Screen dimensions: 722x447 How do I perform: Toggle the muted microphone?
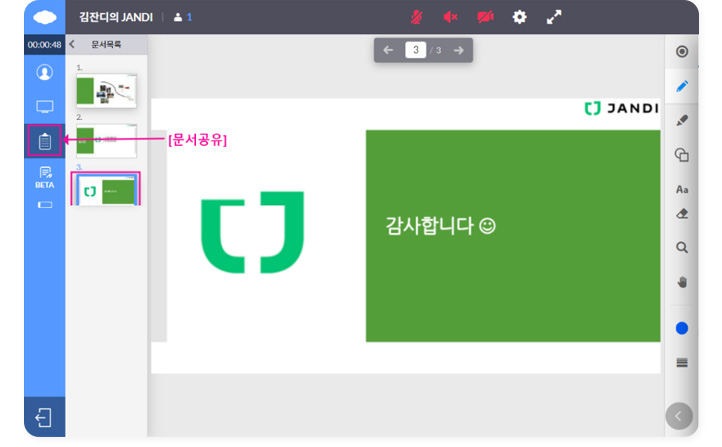pos(417,17)
